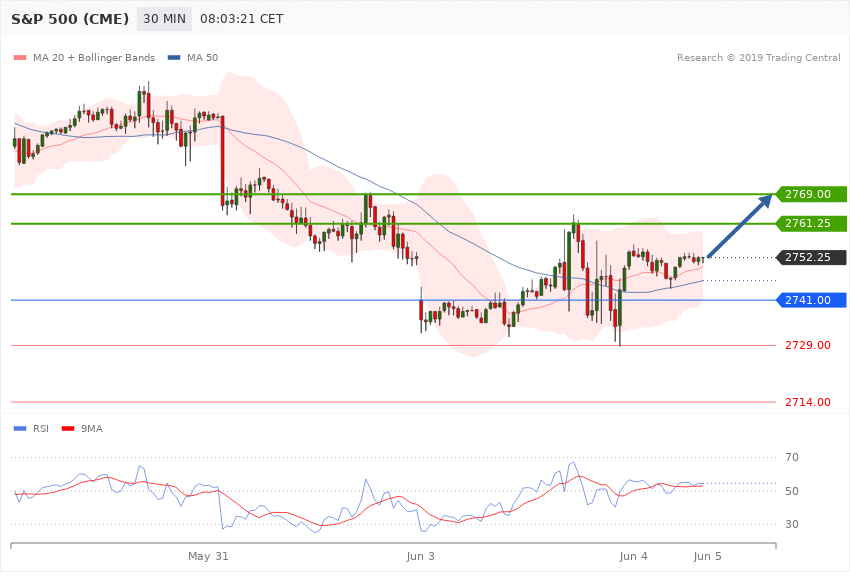Click the S&P 500 (CME) chart title
The image size is (850, 576).
pyautogui.click(x=70, y=19)
